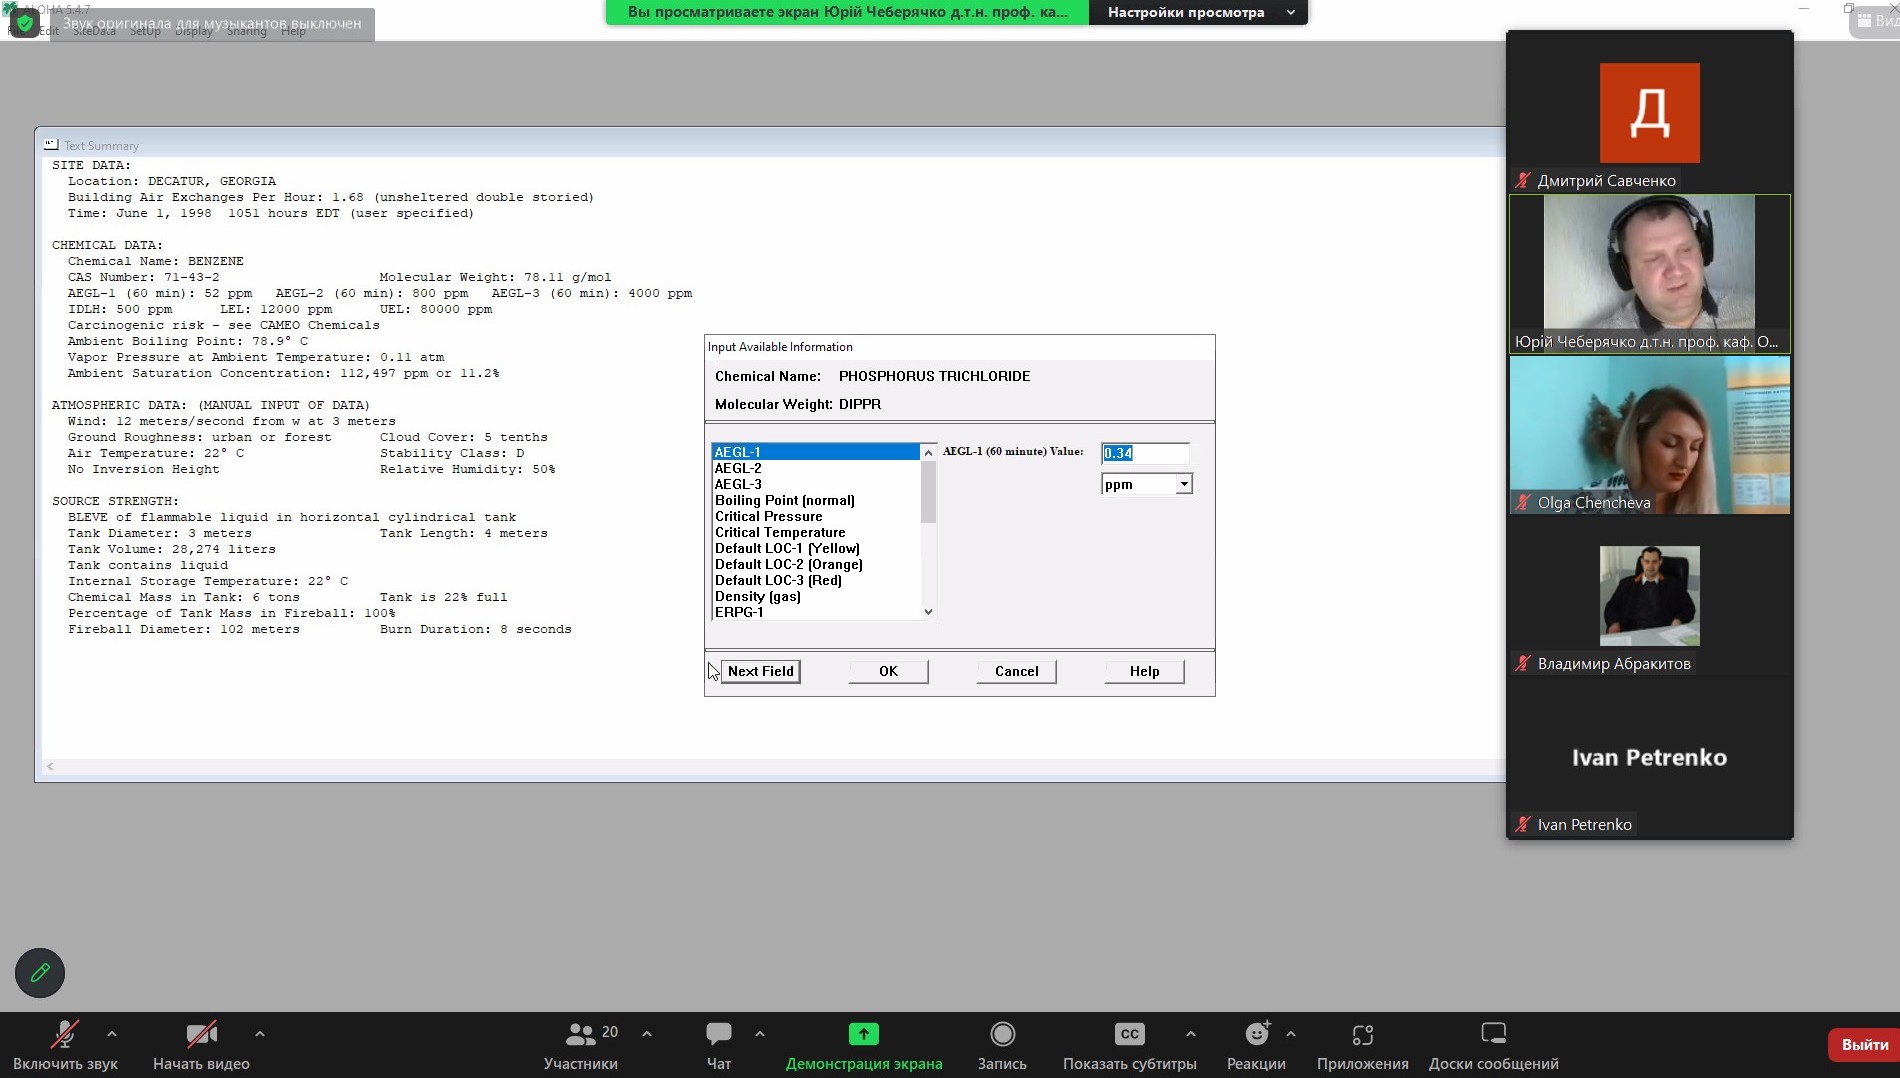Click 'Fireball Diameter: 102 meters' text

coord(184,629)
